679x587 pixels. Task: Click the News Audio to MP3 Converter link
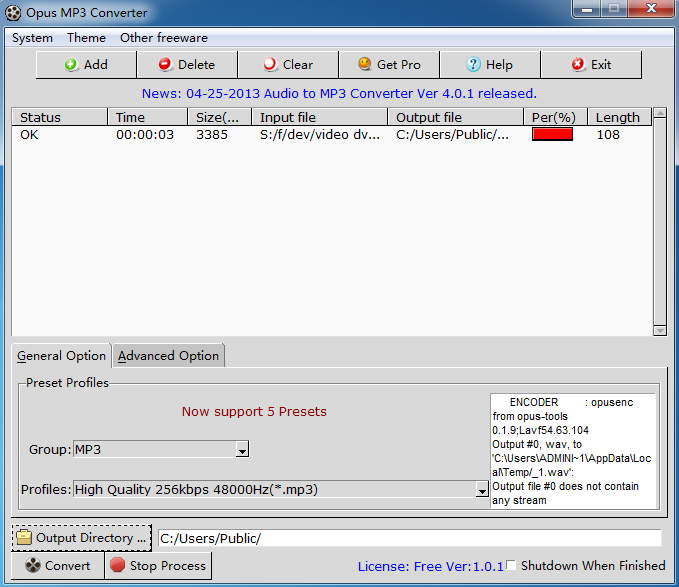point(339,94)
